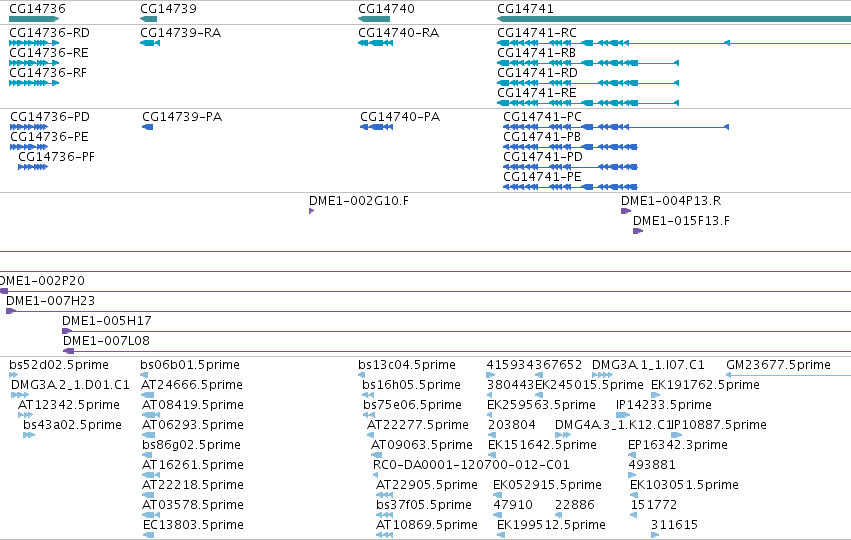Pick the AT22277.5prime EST label
Image resolution: width=851 pixels, height=540 pixels.
tap(418, 425)
